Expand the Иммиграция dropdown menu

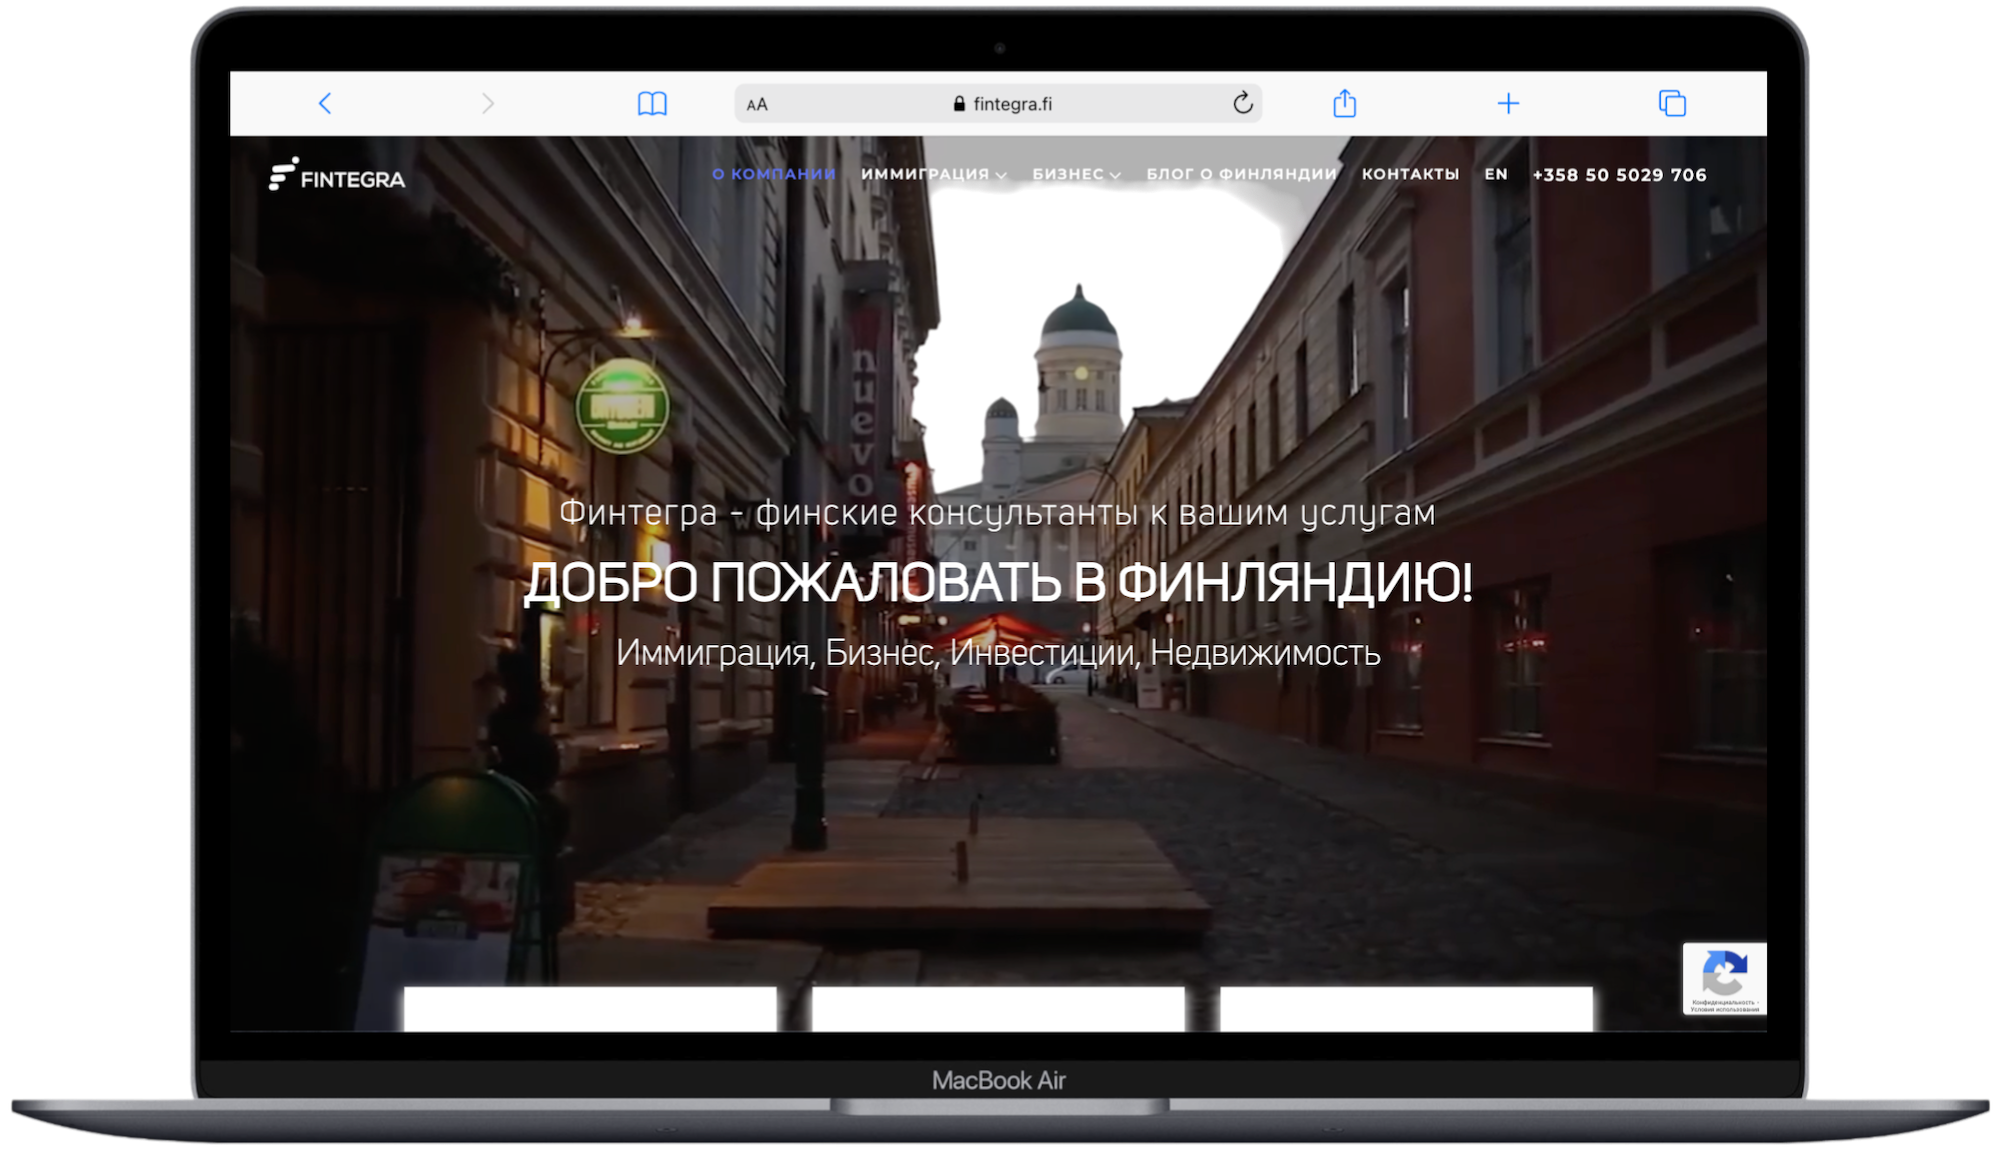coord(933,174)
